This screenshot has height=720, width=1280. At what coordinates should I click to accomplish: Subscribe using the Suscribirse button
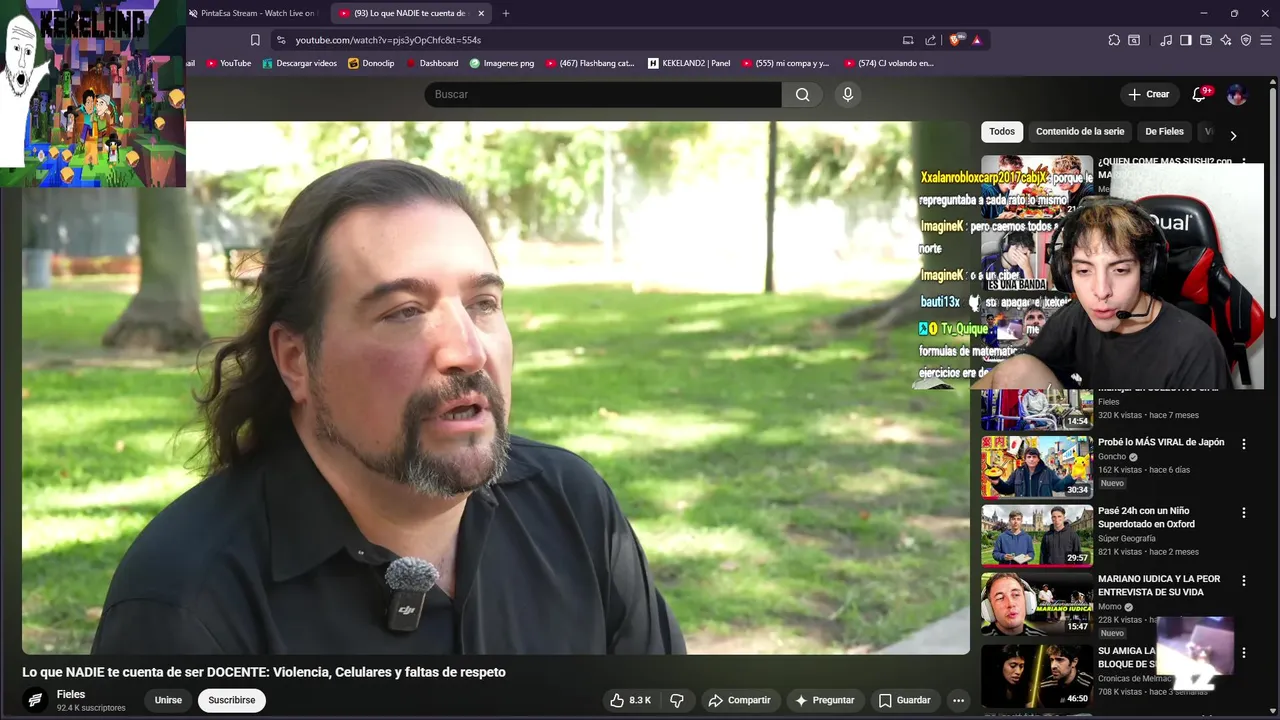pos(232,700)
